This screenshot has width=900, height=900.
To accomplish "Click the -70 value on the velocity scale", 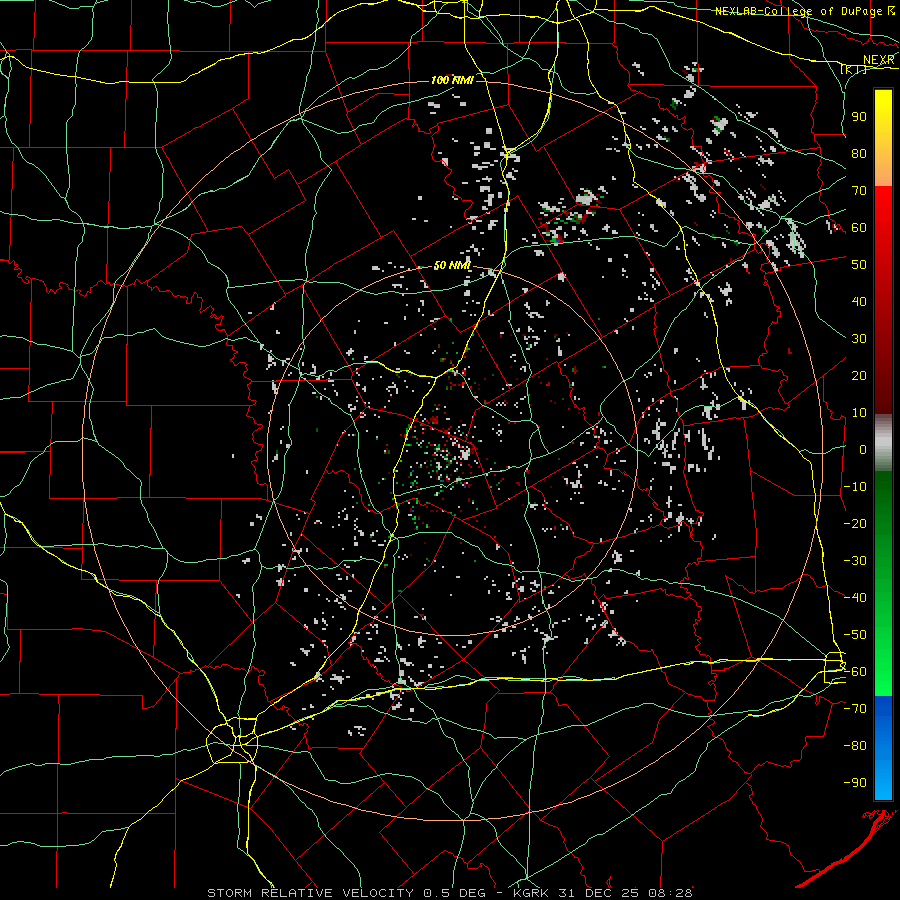I will coord(855,709).
